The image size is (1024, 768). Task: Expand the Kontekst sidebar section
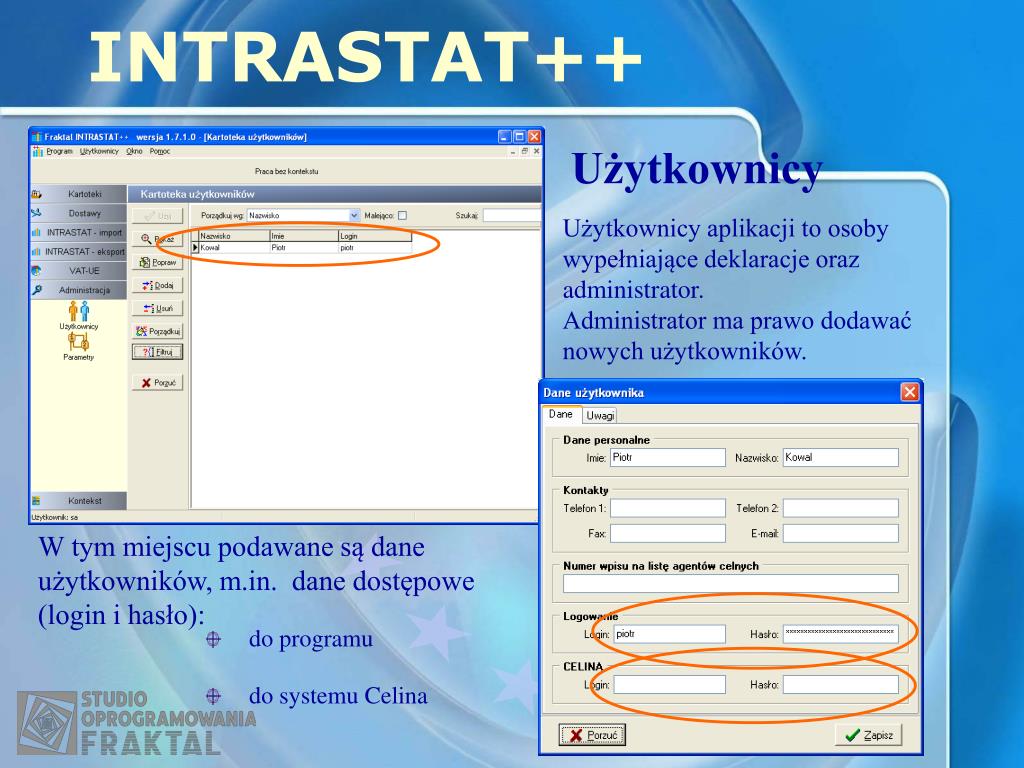(79, 500)
